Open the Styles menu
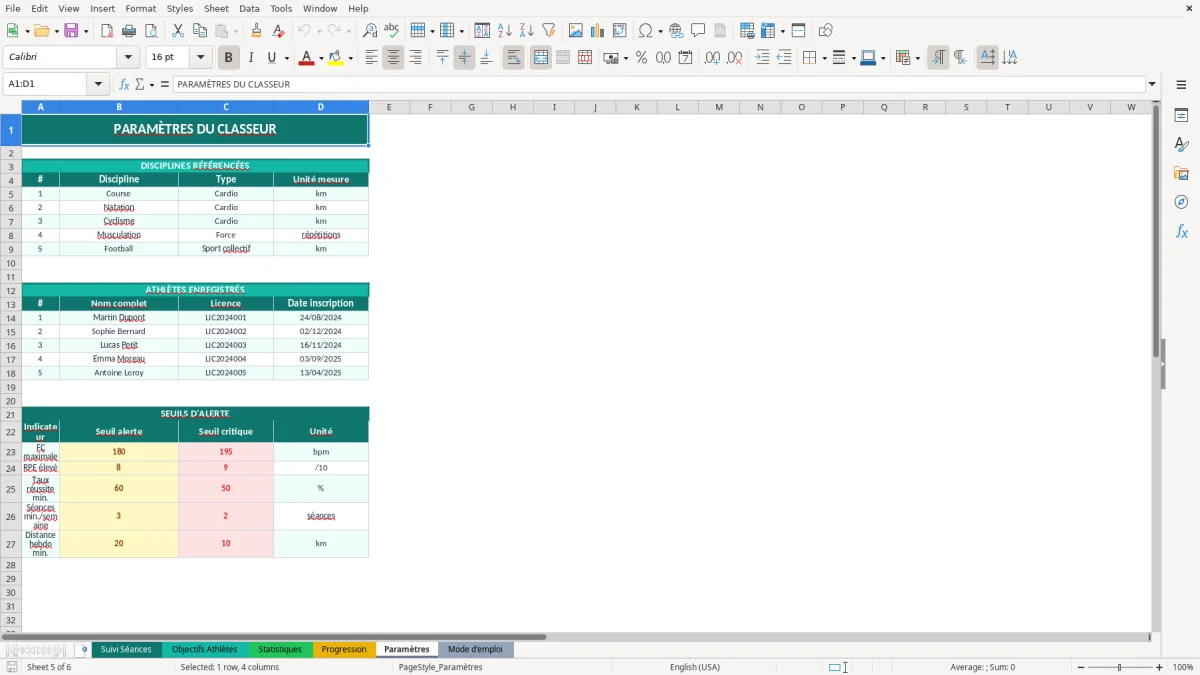The height and width of the screenshot is (675, 1200). coord(180,8)
